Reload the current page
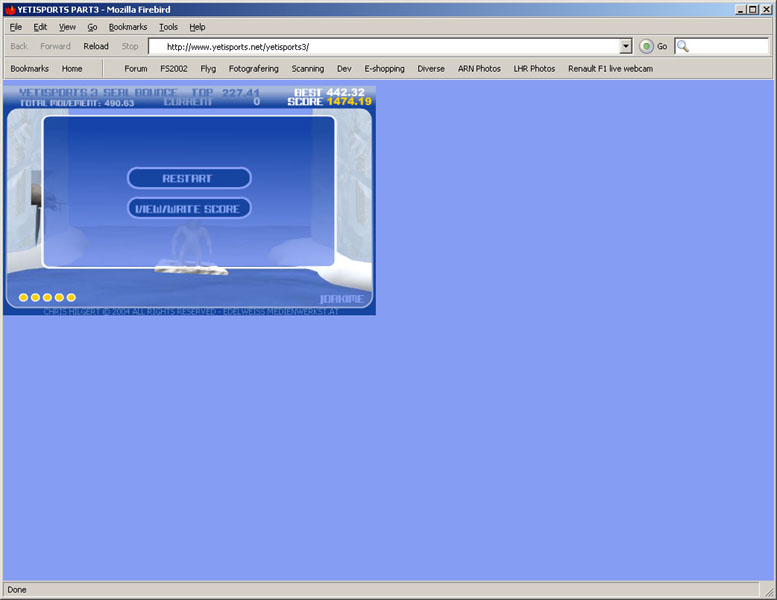The height and width of the screenshot is (600, 777). 96,46
